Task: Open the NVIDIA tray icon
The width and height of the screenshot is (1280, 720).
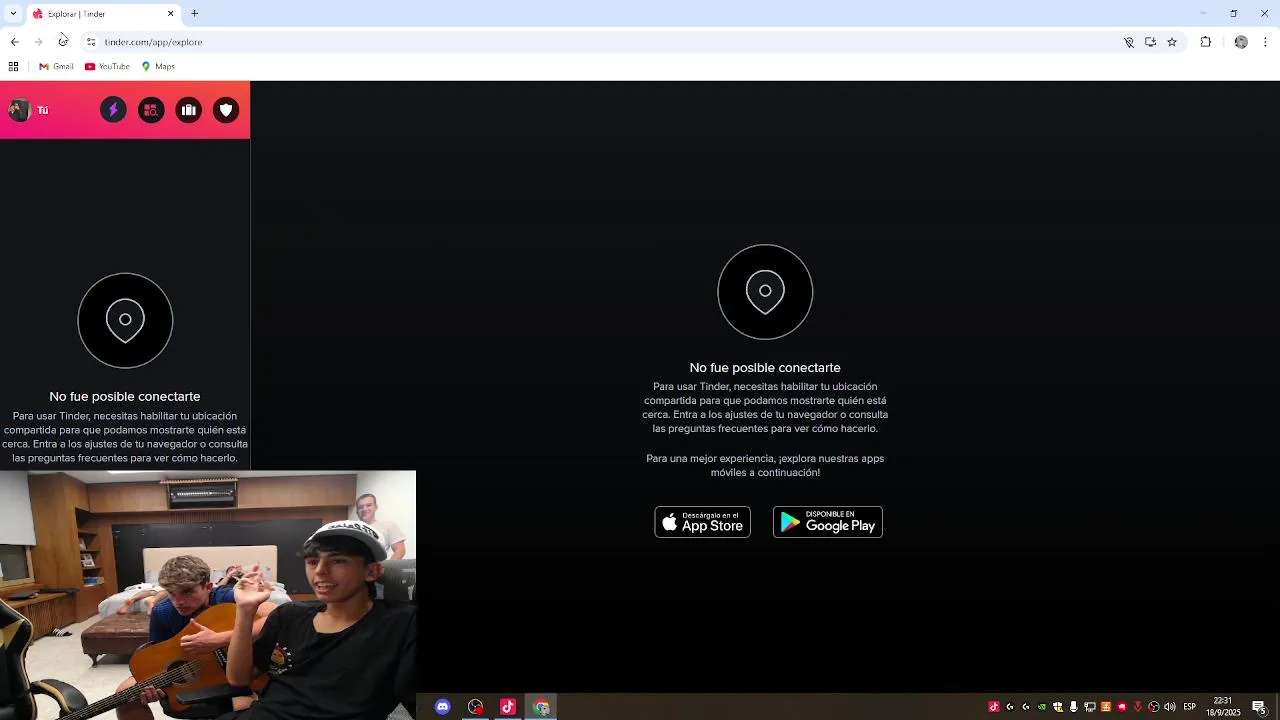Action: [1042, 707]
